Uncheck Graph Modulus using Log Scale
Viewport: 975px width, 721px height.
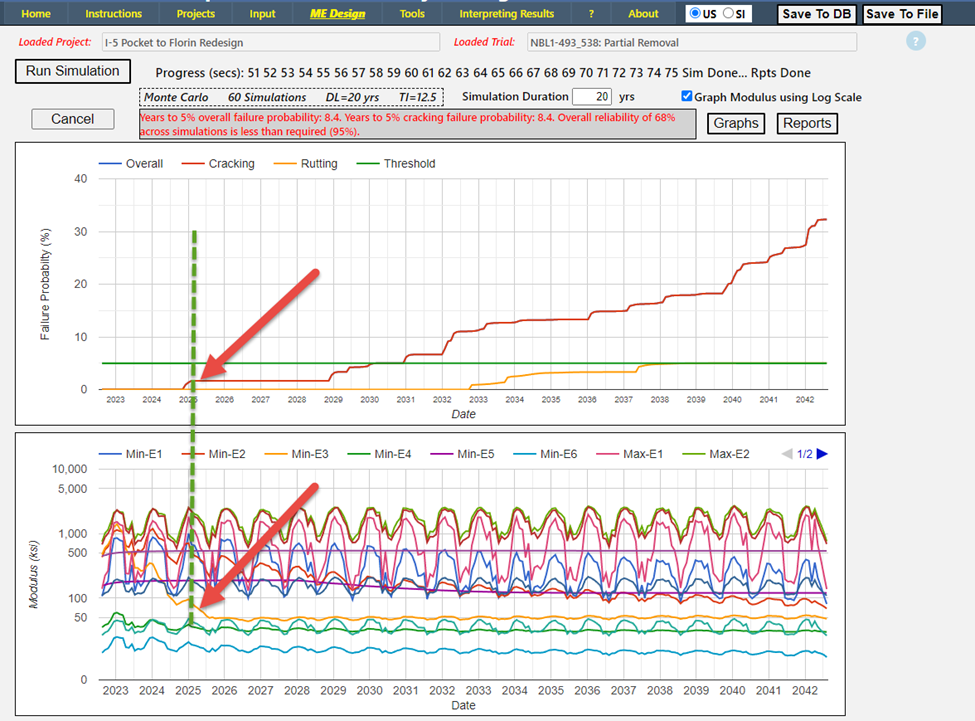686,97
